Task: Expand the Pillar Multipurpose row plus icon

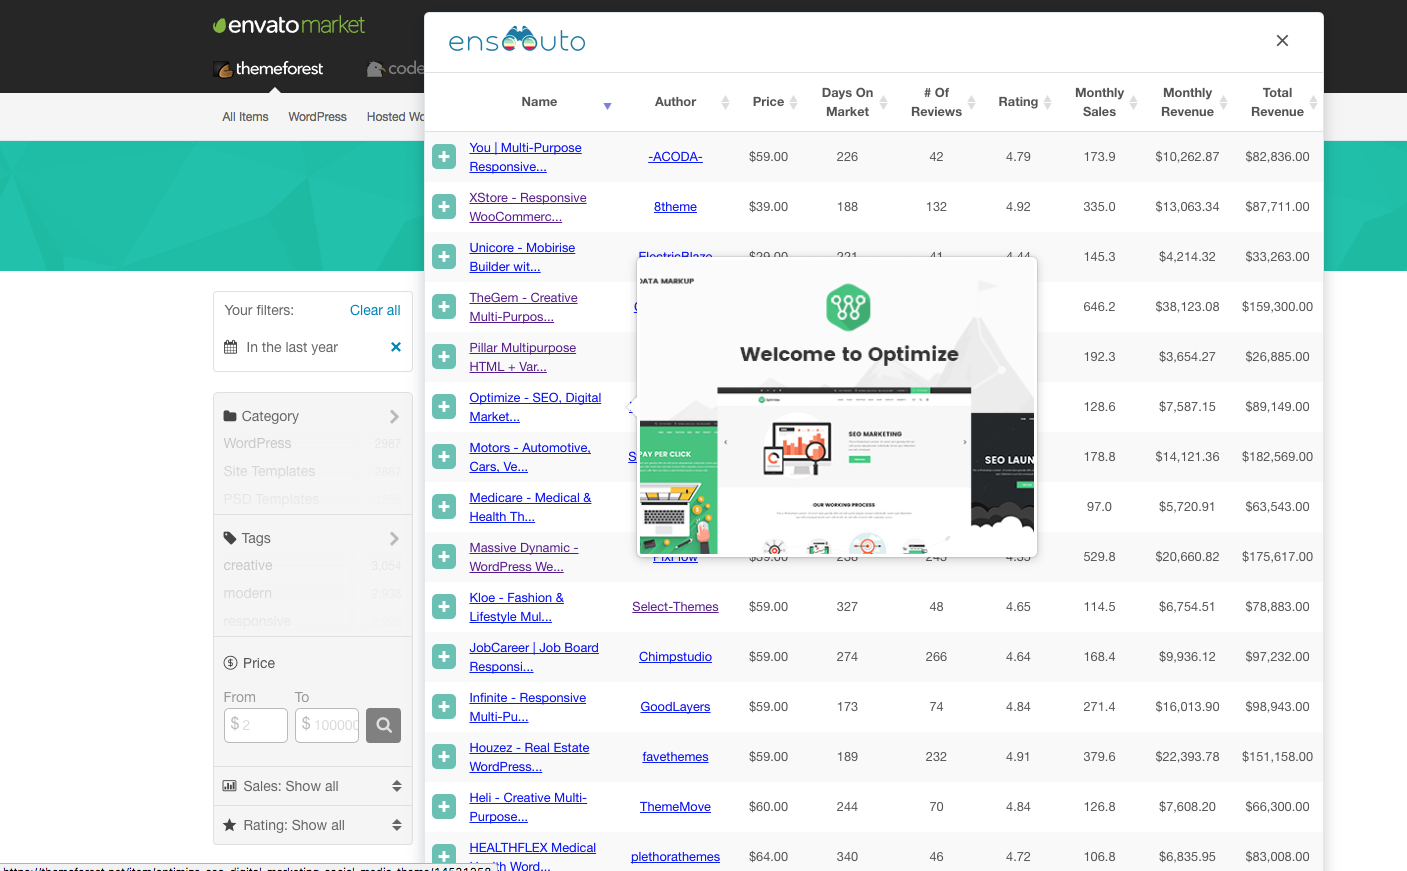Action: [444, 357]
